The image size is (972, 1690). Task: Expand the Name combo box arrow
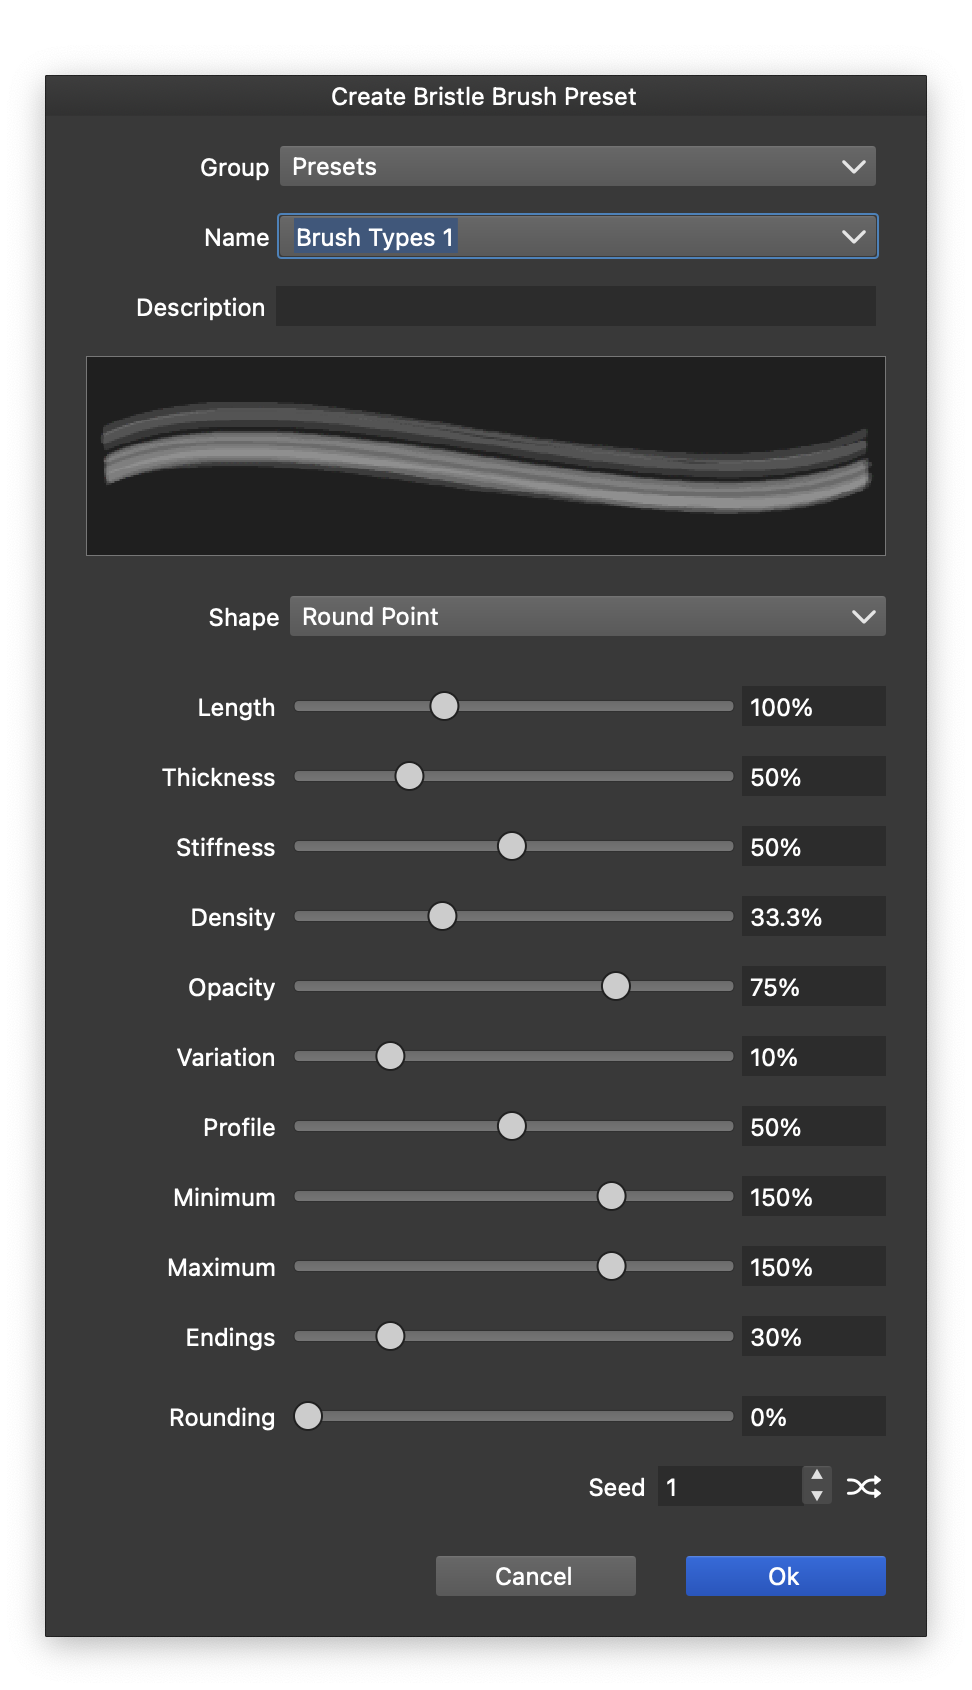(x=853, y=237)
